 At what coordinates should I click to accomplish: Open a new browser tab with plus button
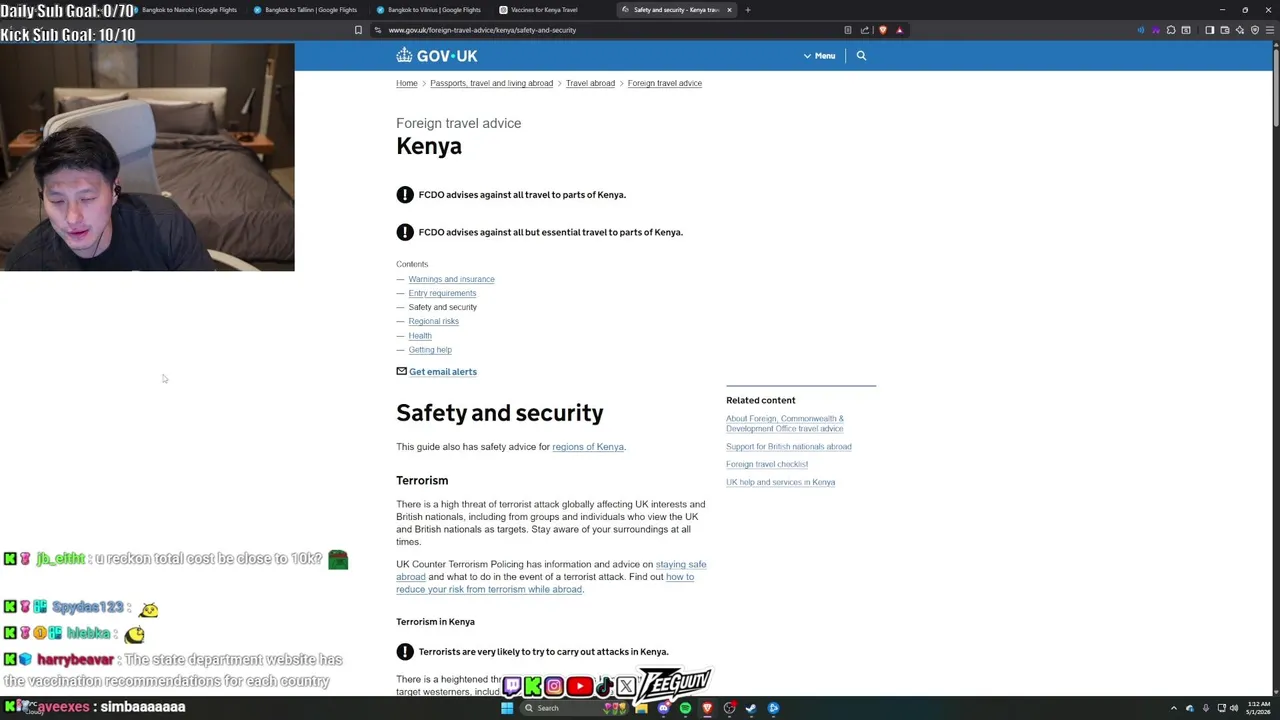(x=747, y=10)
